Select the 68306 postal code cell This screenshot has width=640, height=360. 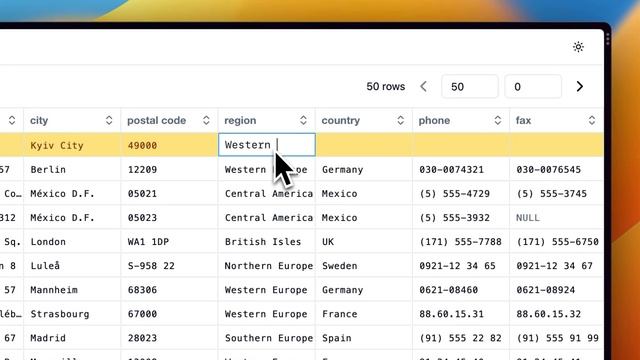(x=169, y=290)
